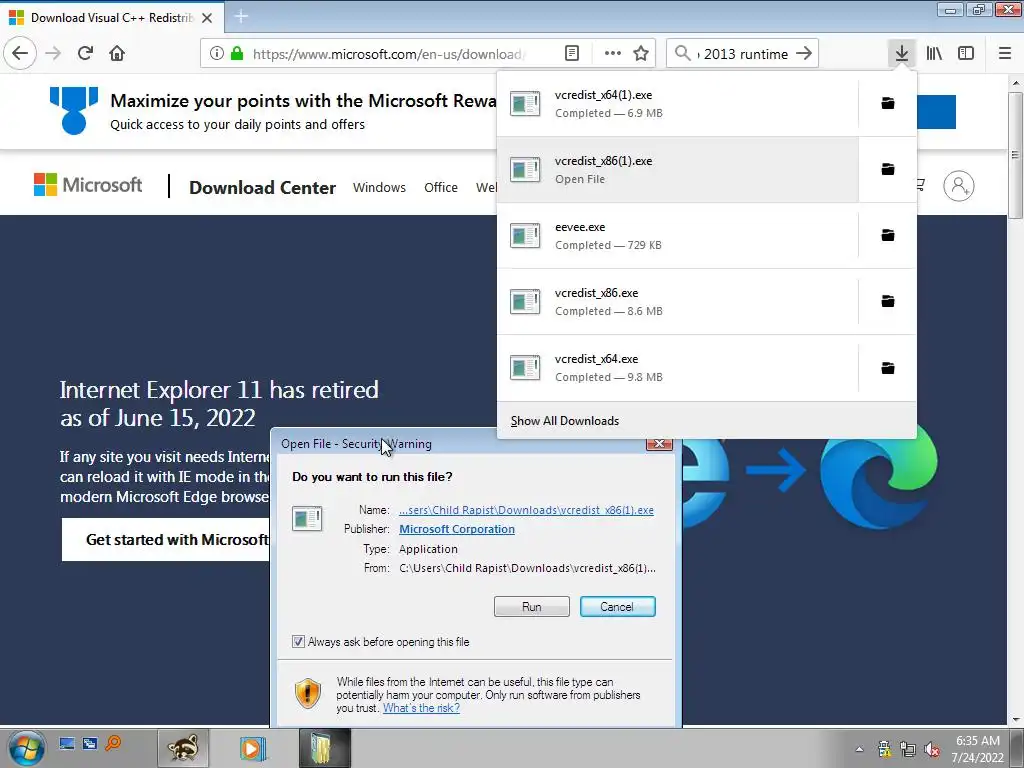Click the muted volume tray icon
Viewport: 1024px width, 768px height.
point(932,749)
